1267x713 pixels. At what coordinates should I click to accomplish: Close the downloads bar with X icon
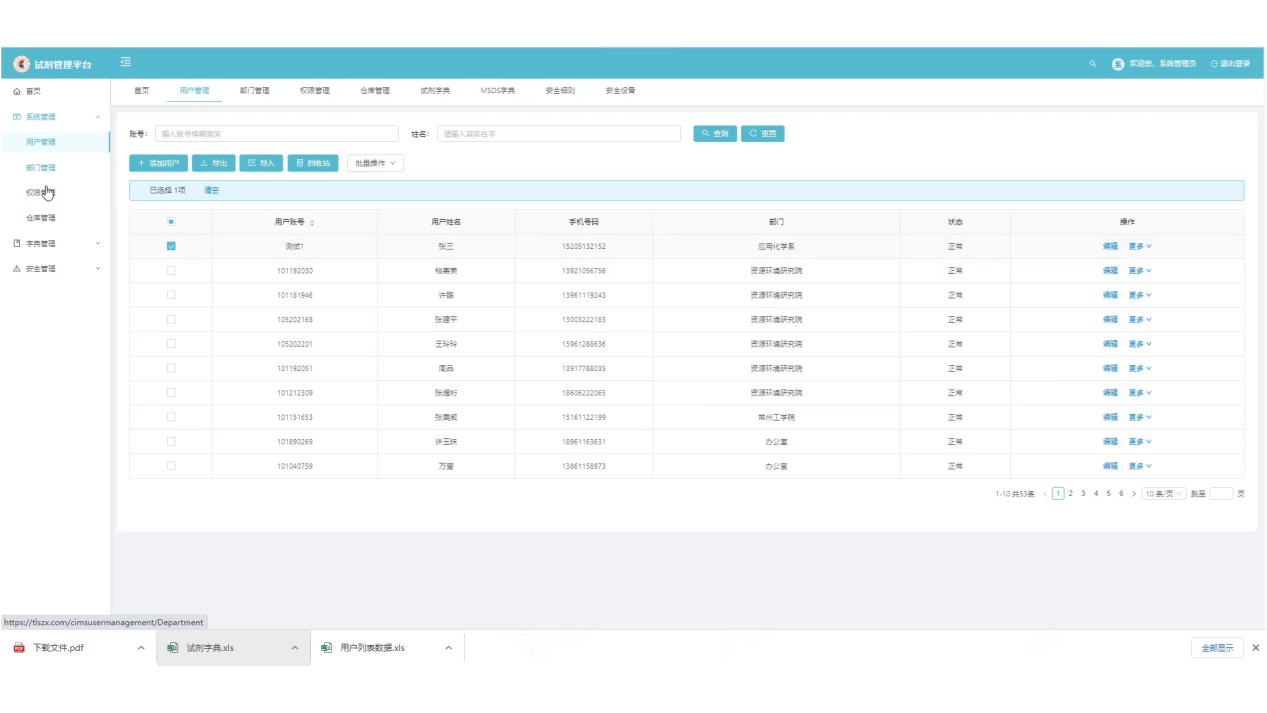pos(1256,648)
